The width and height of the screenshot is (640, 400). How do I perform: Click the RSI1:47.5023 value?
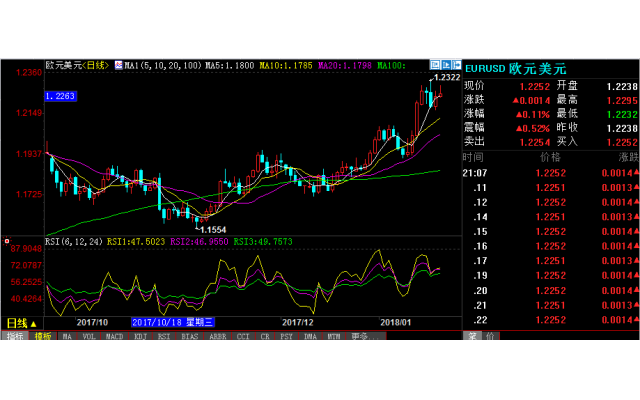[x=136, y=242]
